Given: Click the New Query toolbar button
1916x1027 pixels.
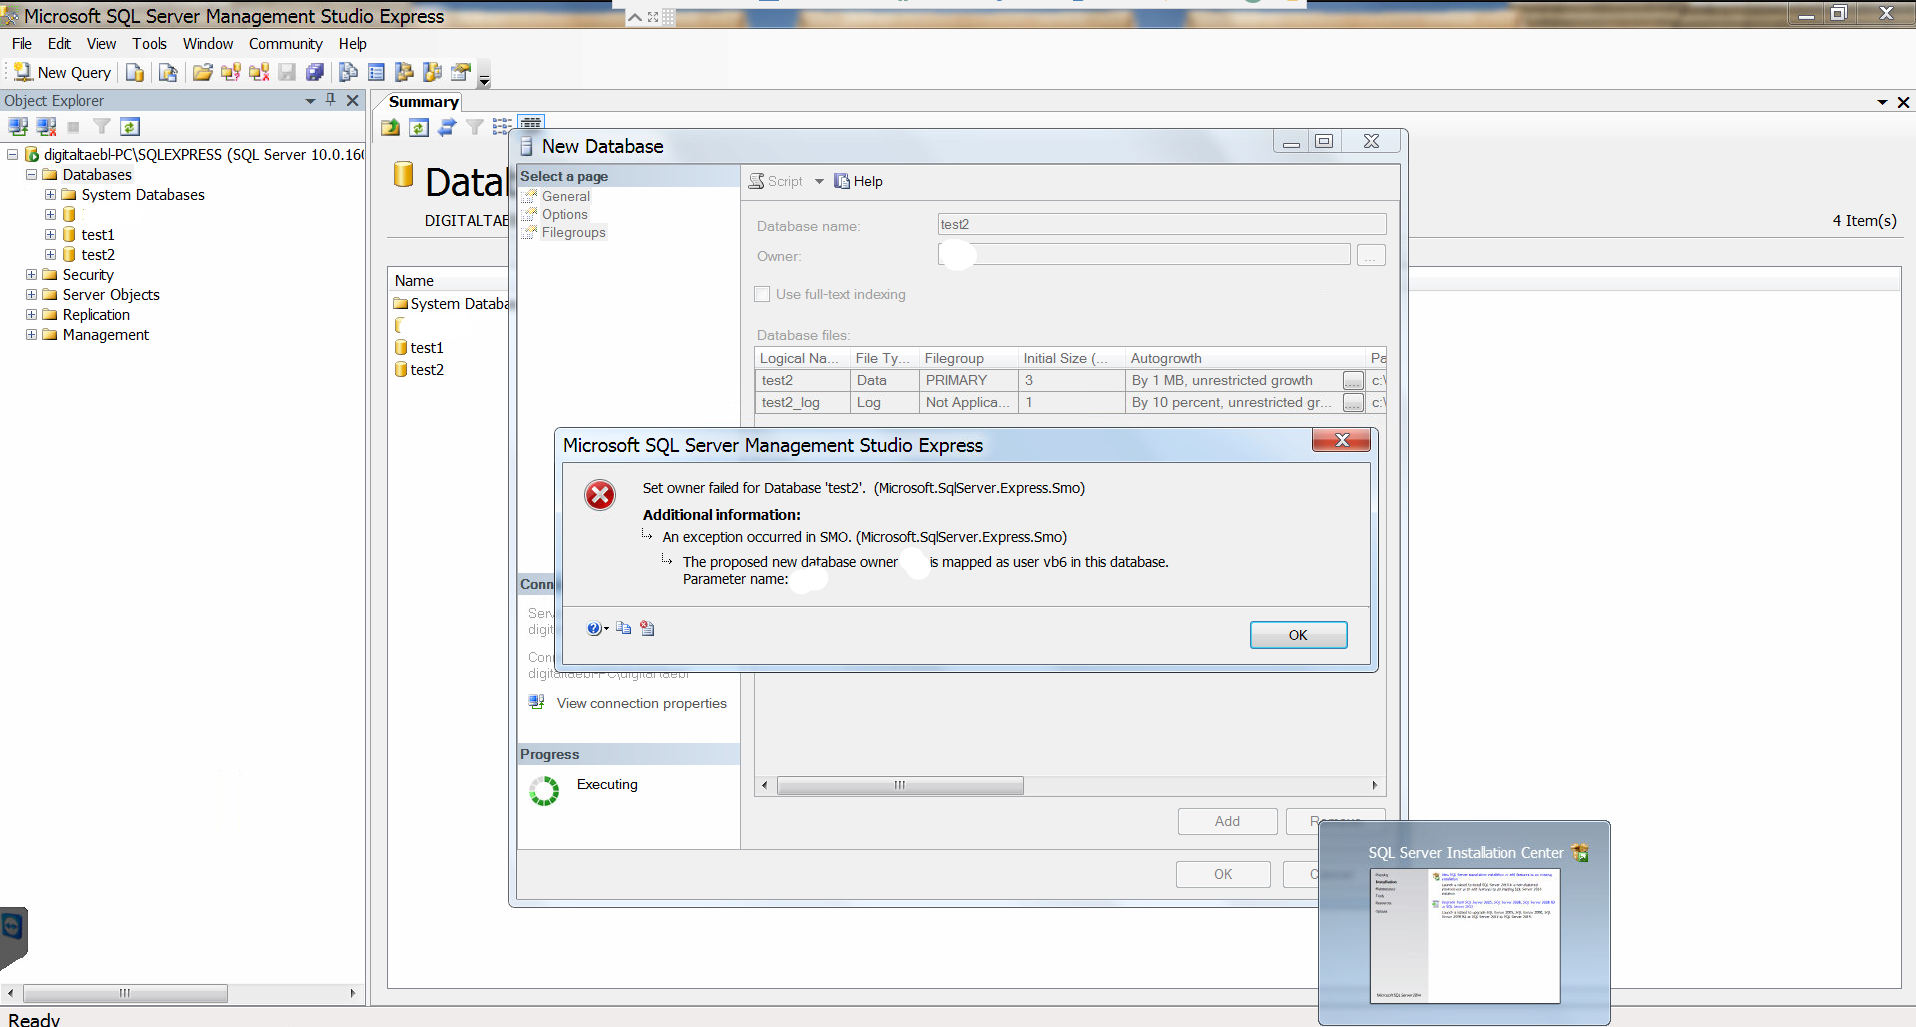Looking at the screenshot, I should tap(62, 72).
